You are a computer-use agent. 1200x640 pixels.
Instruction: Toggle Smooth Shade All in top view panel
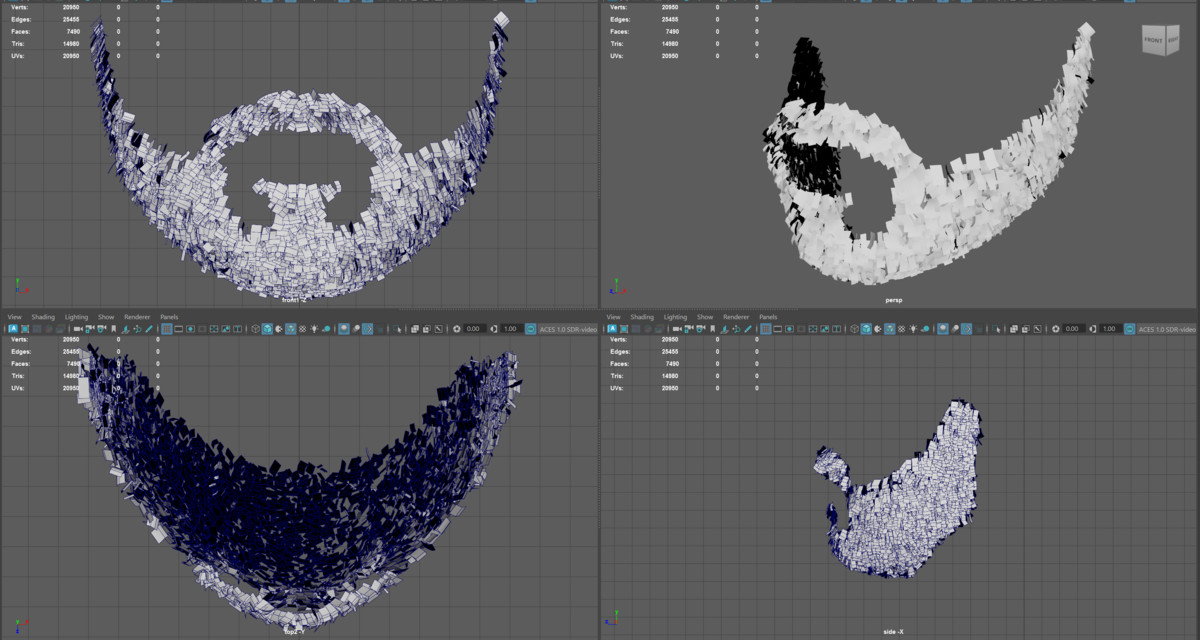tap(267, 329)
